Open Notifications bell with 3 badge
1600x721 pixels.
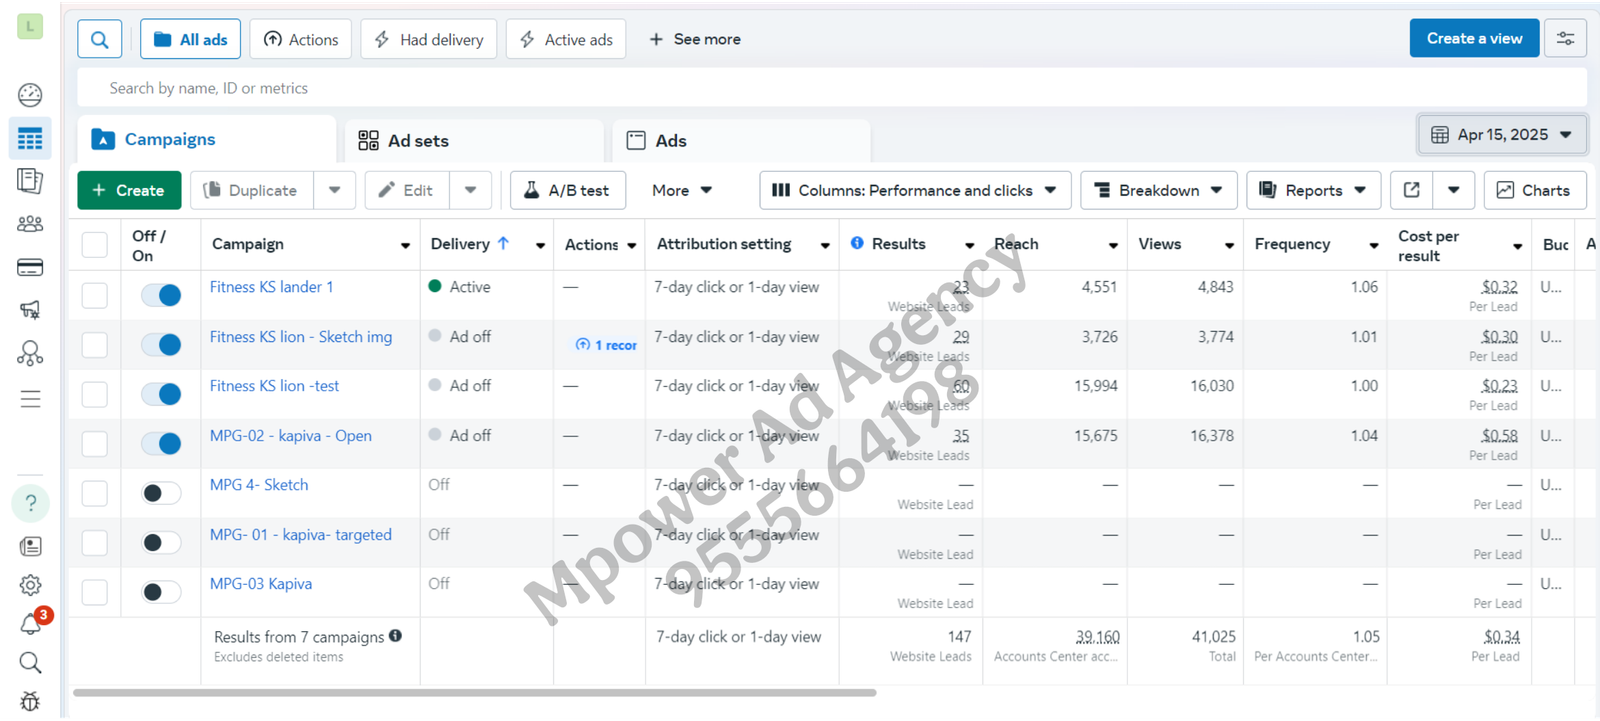[33, 622]
